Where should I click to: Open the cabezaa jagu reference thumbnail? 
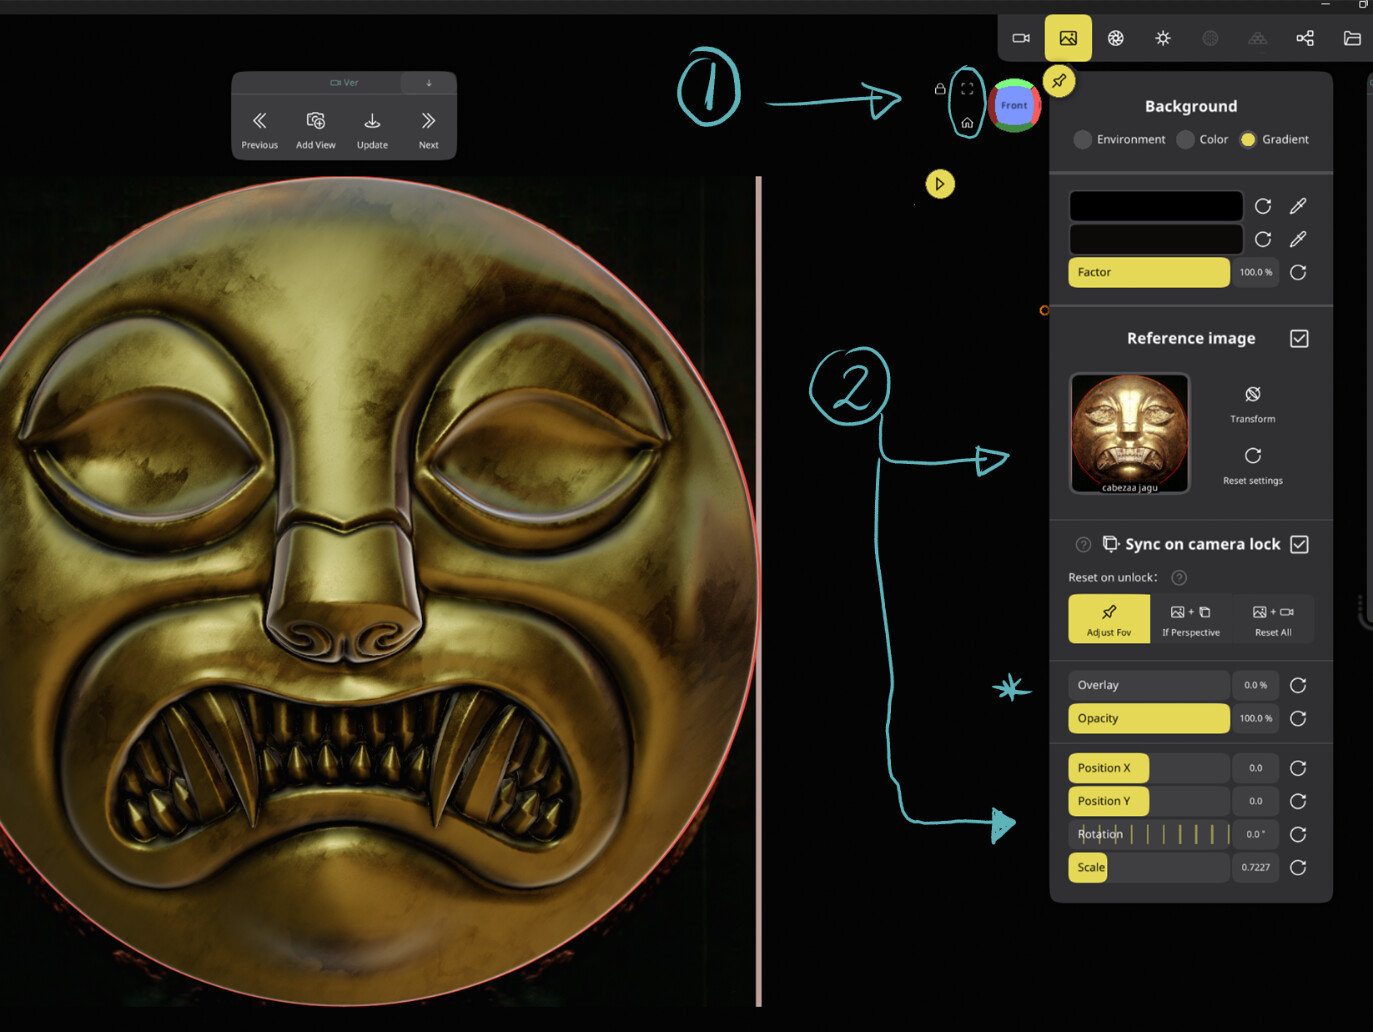tap(1130, 433)
